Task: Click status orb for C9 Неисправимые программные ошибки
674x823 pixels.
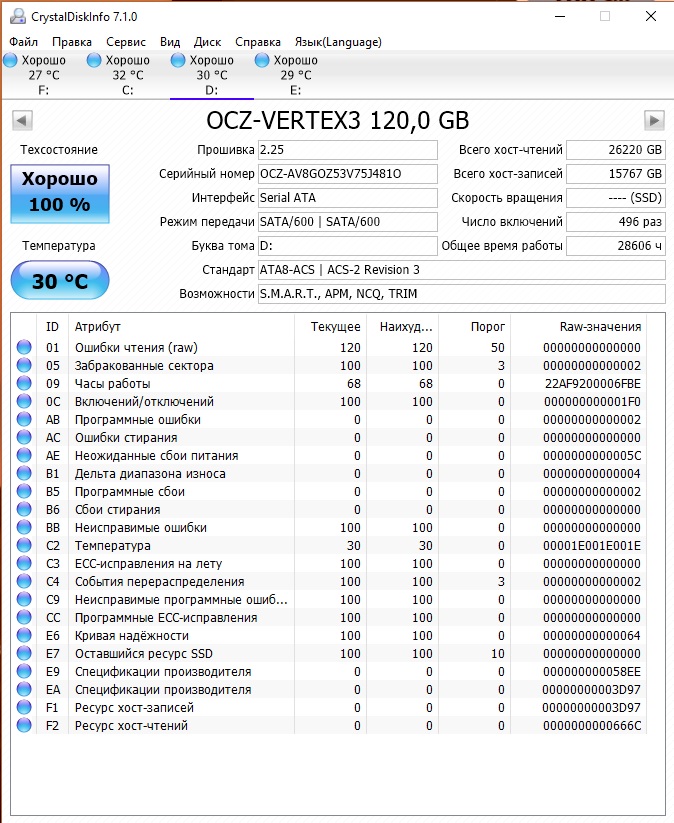Action: click(24, 599)
